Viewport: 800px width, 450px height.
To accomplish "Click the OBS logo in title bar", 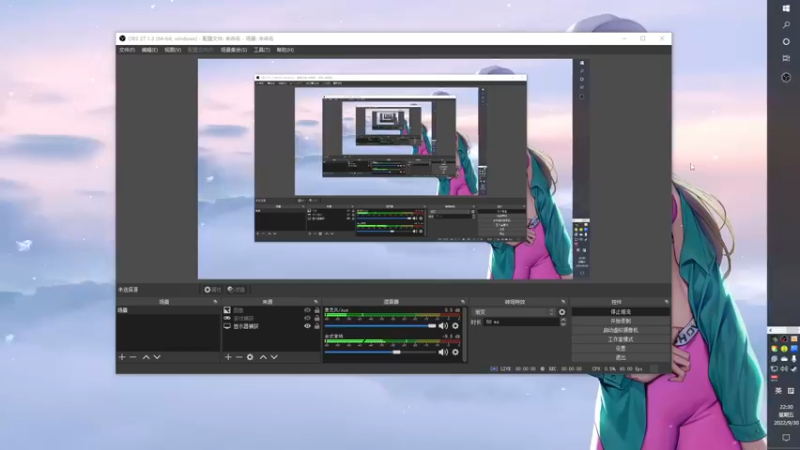I will (x=122, y=38).
